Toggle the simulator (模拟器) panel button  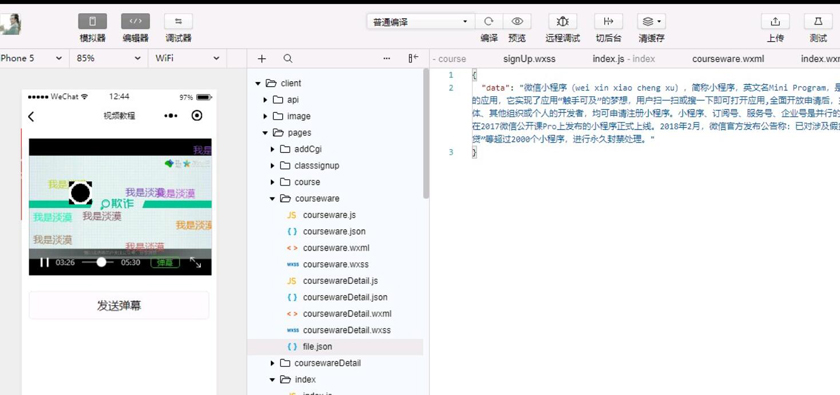coord(93,21)
